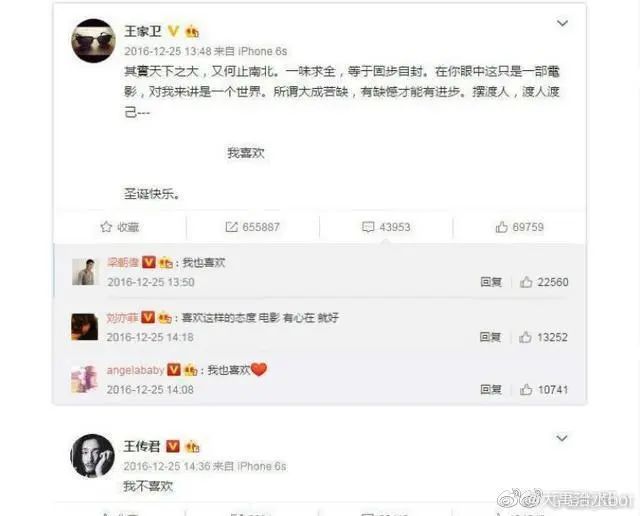Reply to the 13:50 comment via 回复
640x516 pixels.
491,282
